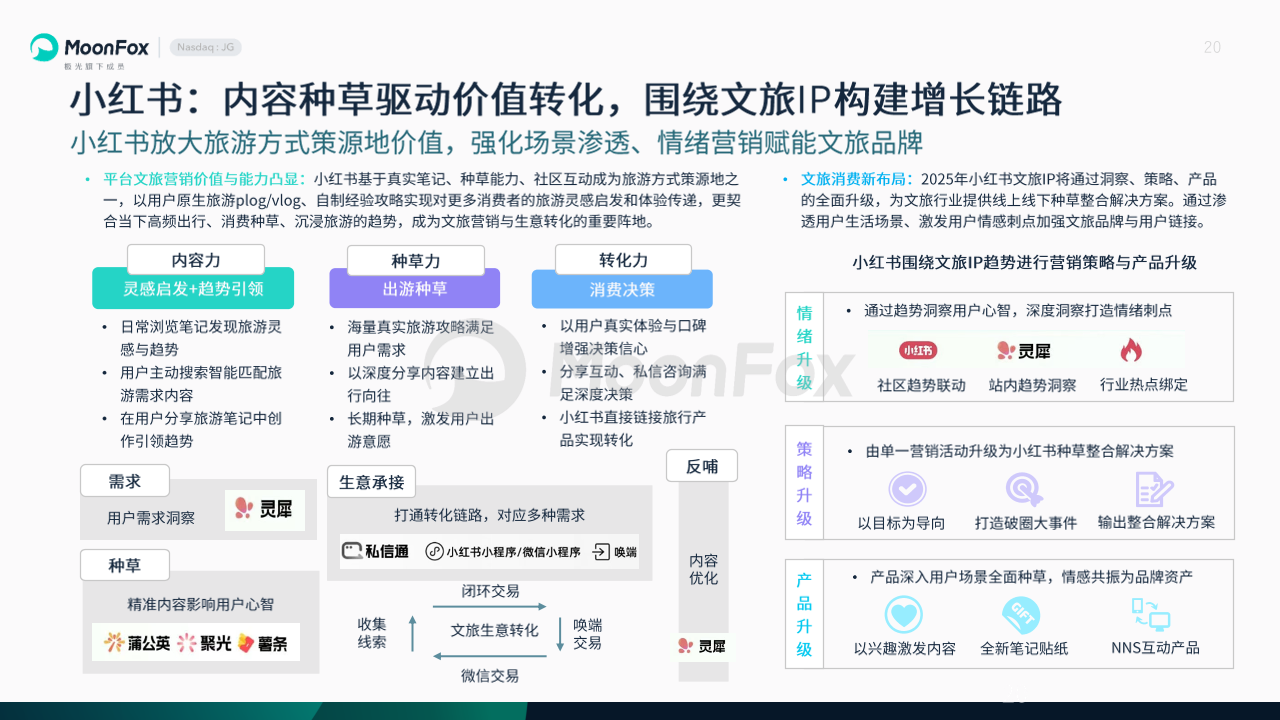Click the 灵犀 logo beside 用户需求洞察
Screen dimensions: 1280x720
[x=264, y=509]
